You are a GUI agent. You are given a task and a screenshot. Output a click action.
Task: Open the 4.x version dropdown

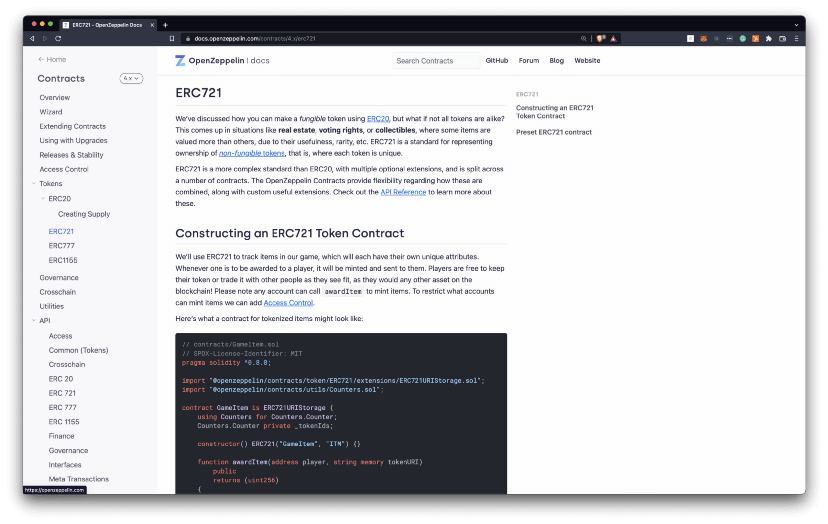[x=131, y=78]
